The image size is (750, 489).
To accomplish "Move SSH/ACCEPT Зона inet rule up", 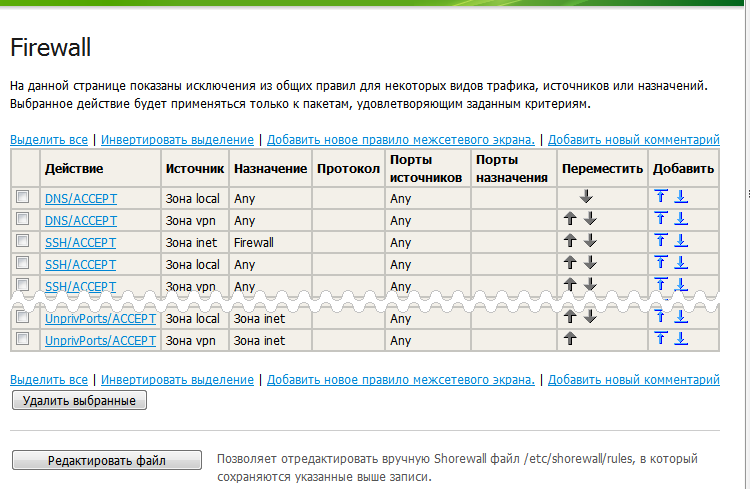I will tap(570, 240).
